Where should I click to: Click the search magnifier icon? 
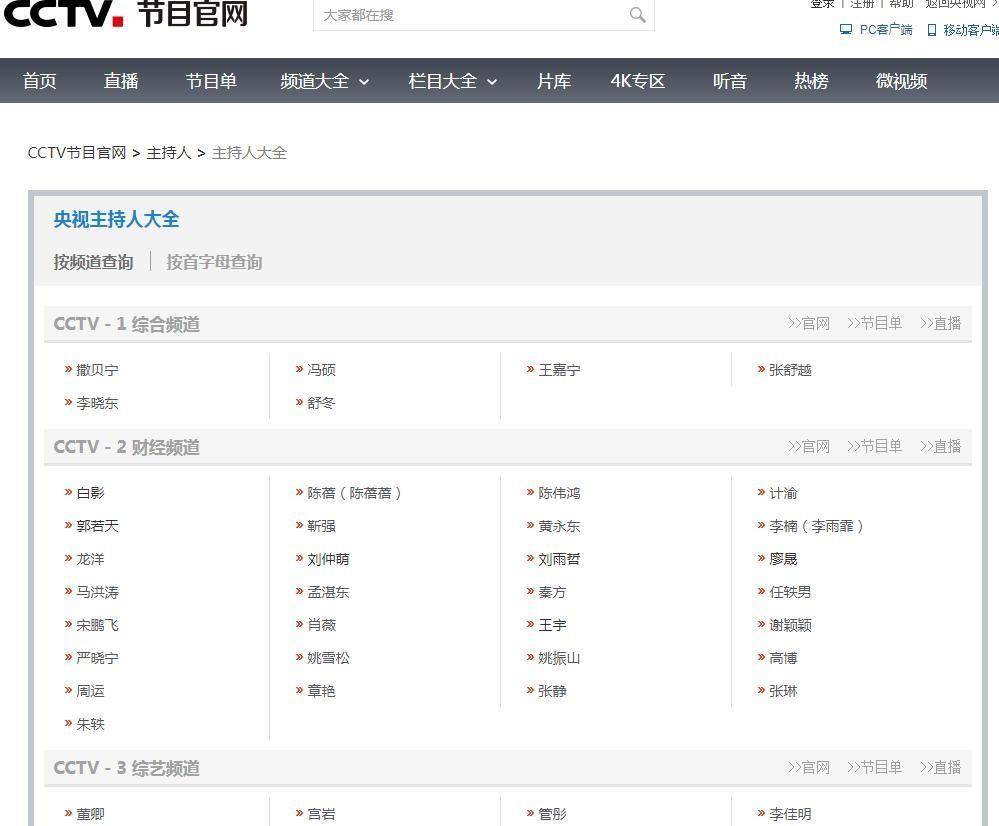(x=637, y=14)
